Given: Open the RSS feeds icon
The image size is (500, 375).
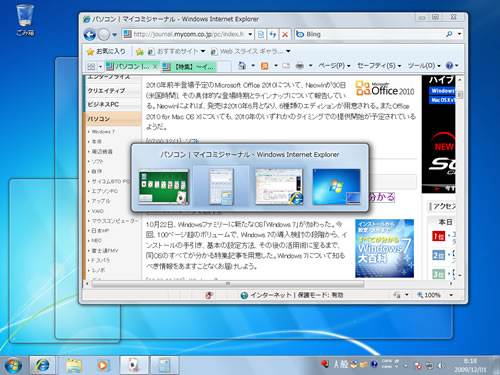Looking at the screenshot, I should (265, 66).
